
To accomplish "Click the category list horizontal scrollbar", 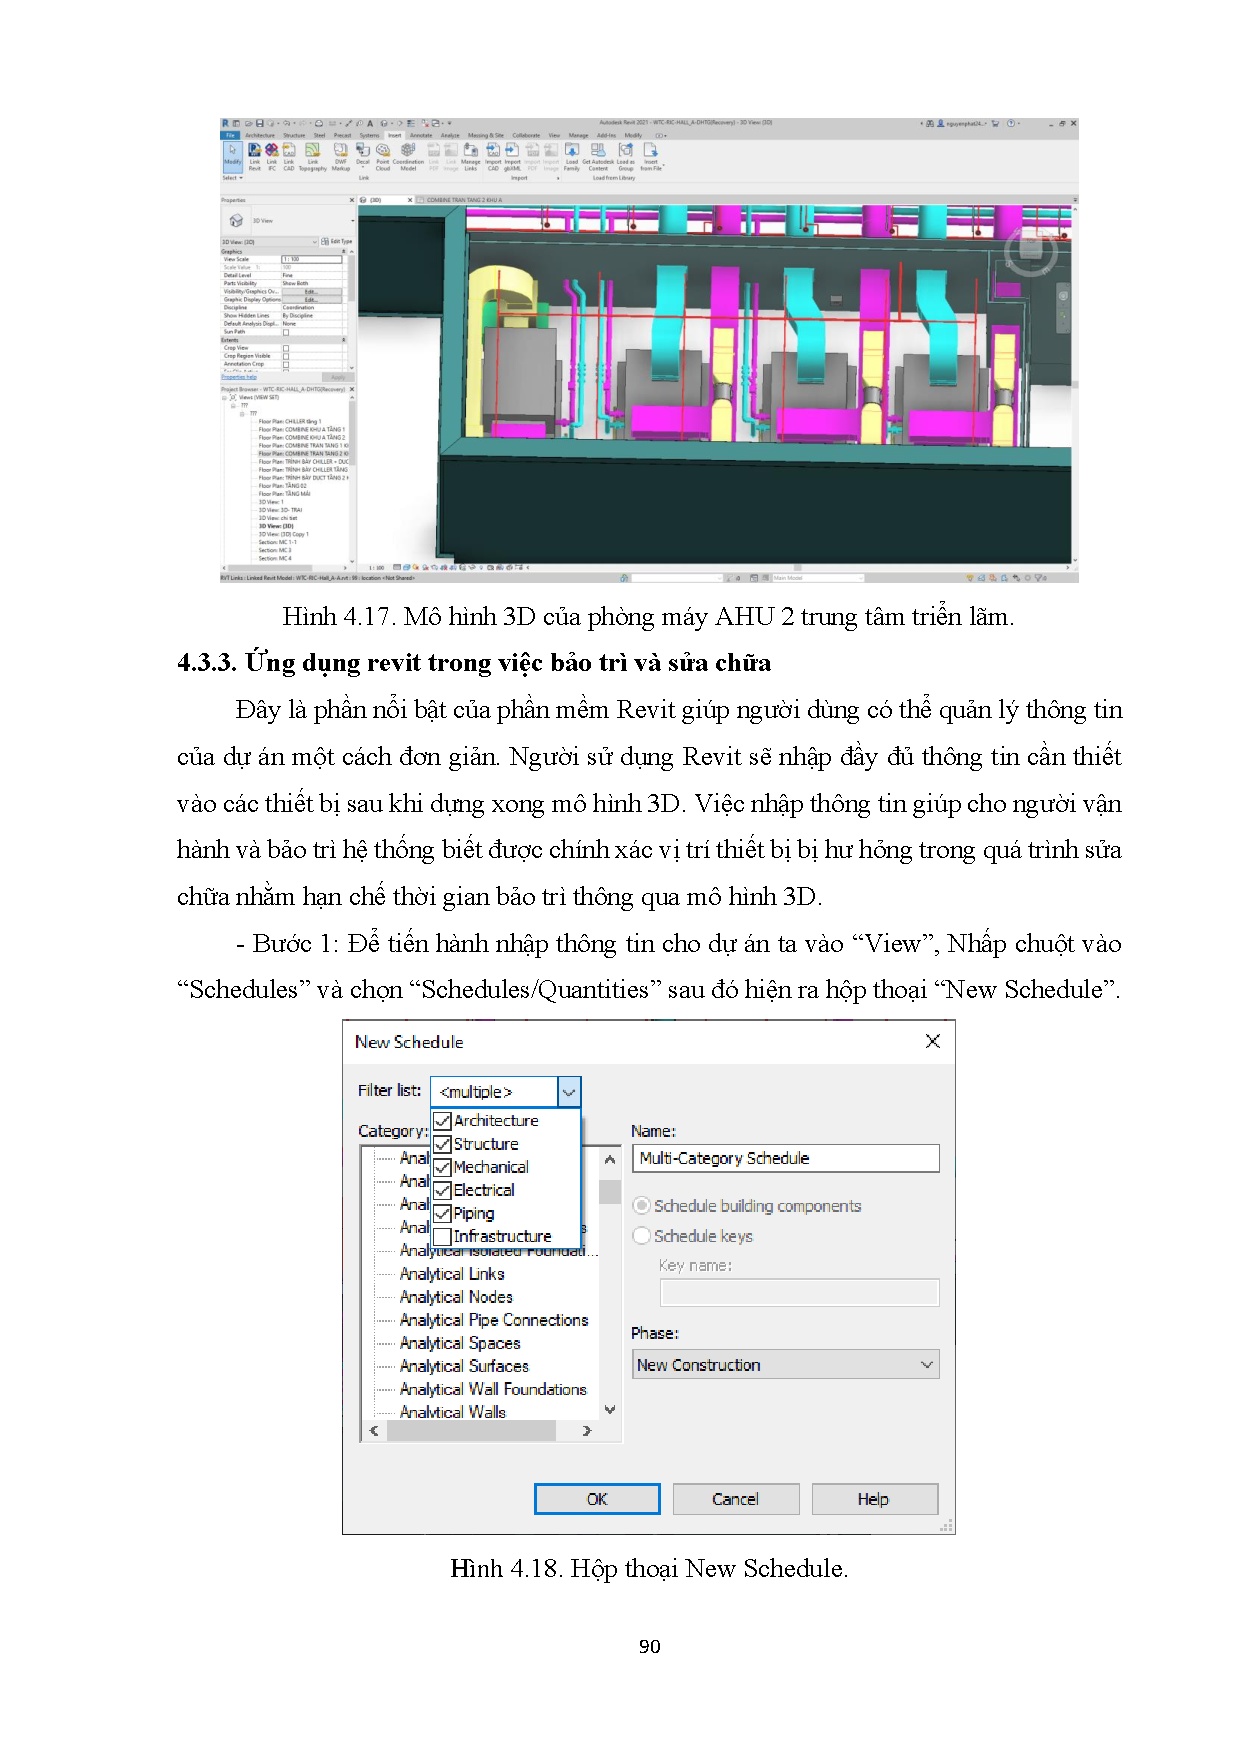I will (x=470, y=1431).
